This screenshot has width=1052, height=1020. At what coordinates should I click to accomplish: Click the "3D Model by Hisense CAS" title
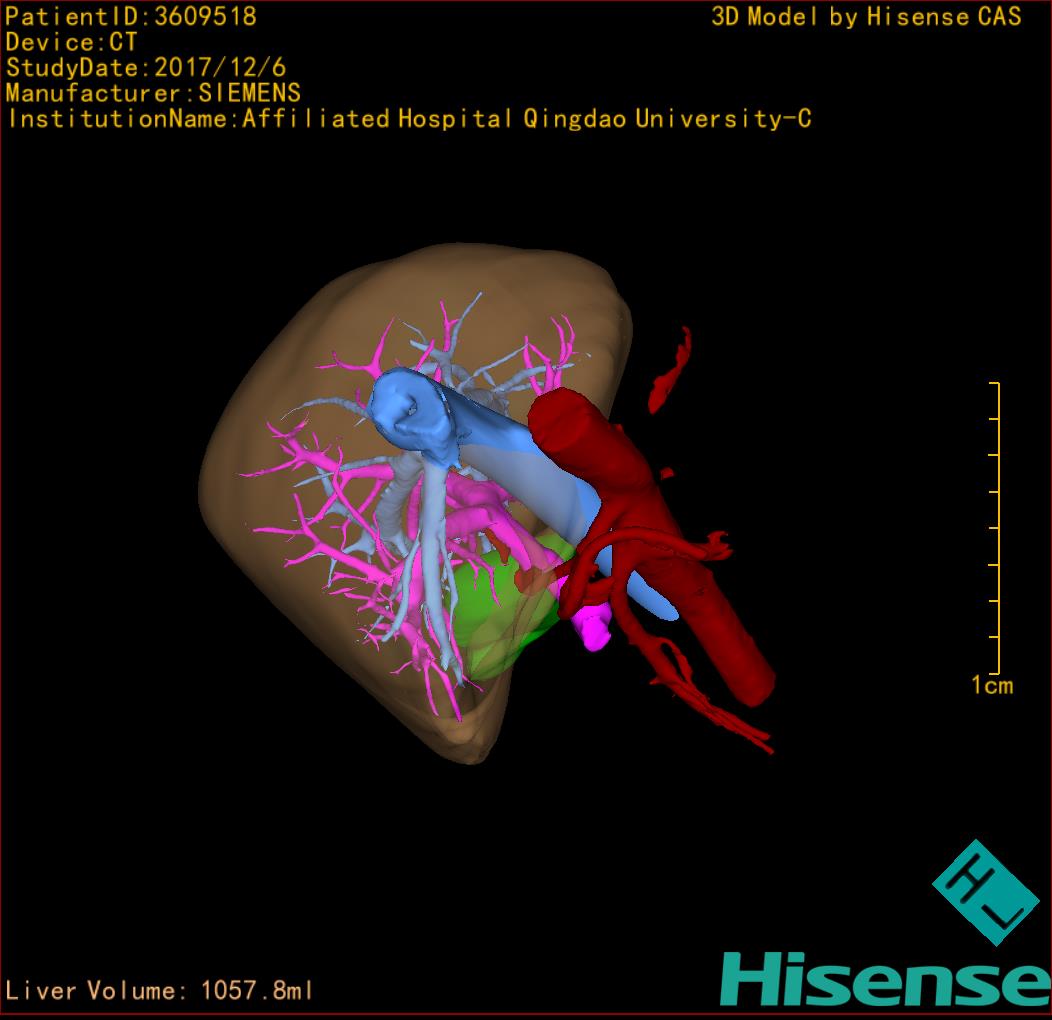click(x=866, y=17)
